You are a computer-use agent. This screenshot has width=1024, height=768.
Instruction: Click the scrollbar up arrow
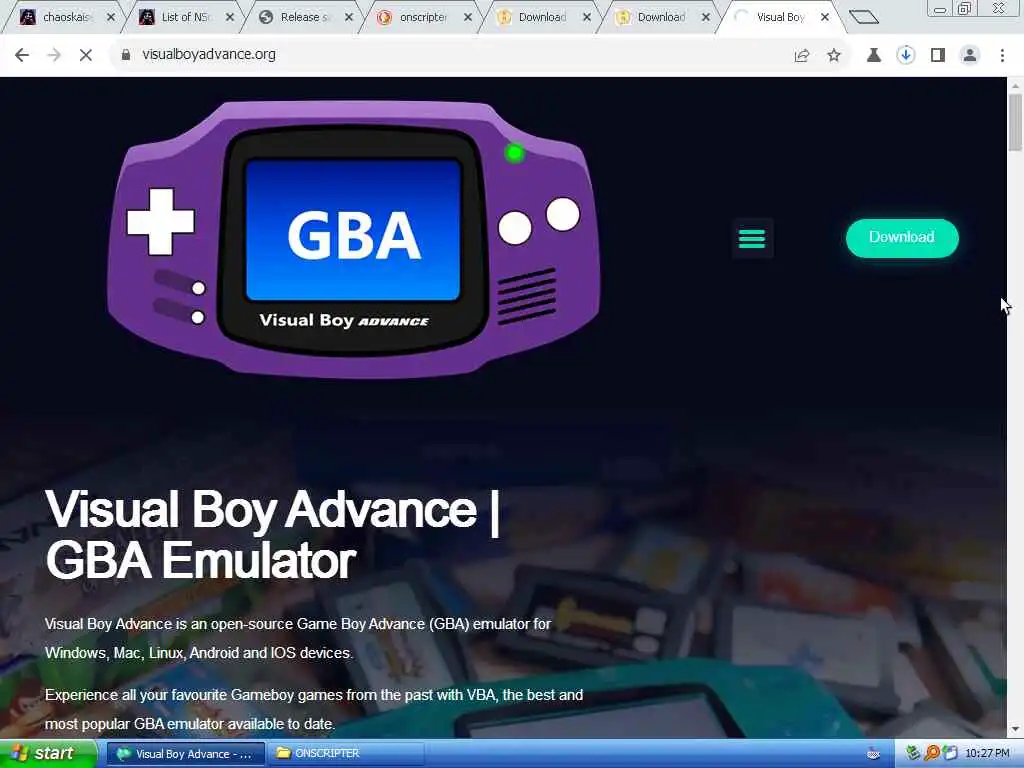[x=1015, y=86]
